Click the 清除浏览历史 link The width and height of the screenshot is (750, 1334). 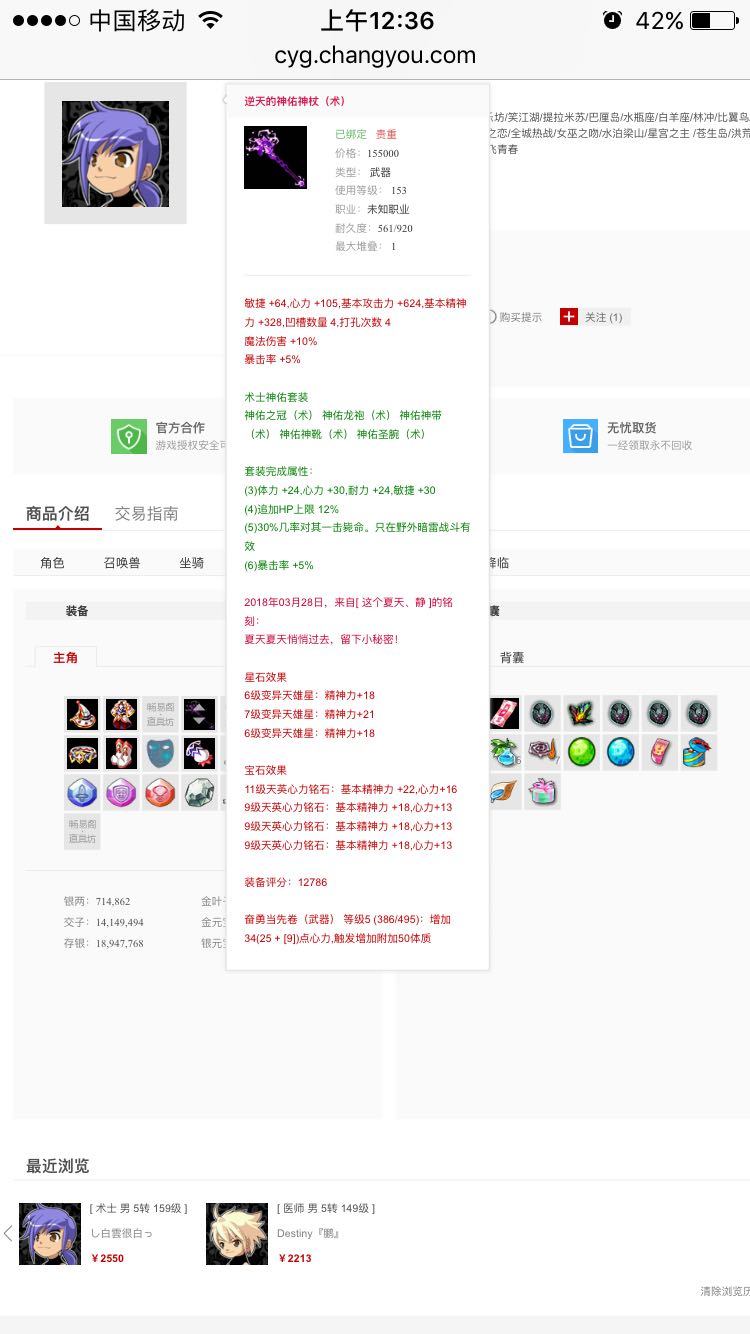pyautogui.click(x=725, y=1291)
